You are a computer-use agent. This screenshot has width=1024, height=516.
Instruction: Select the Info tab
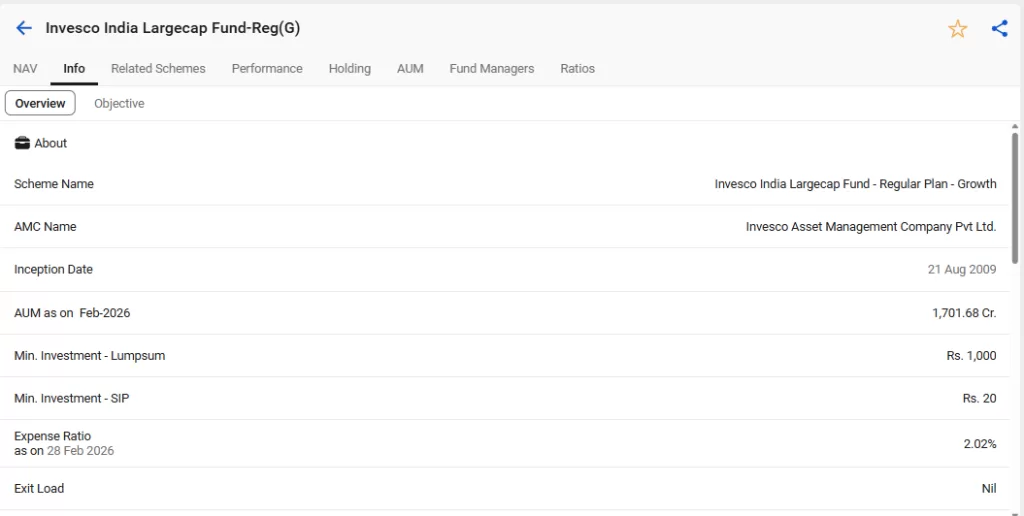[74, 69]
